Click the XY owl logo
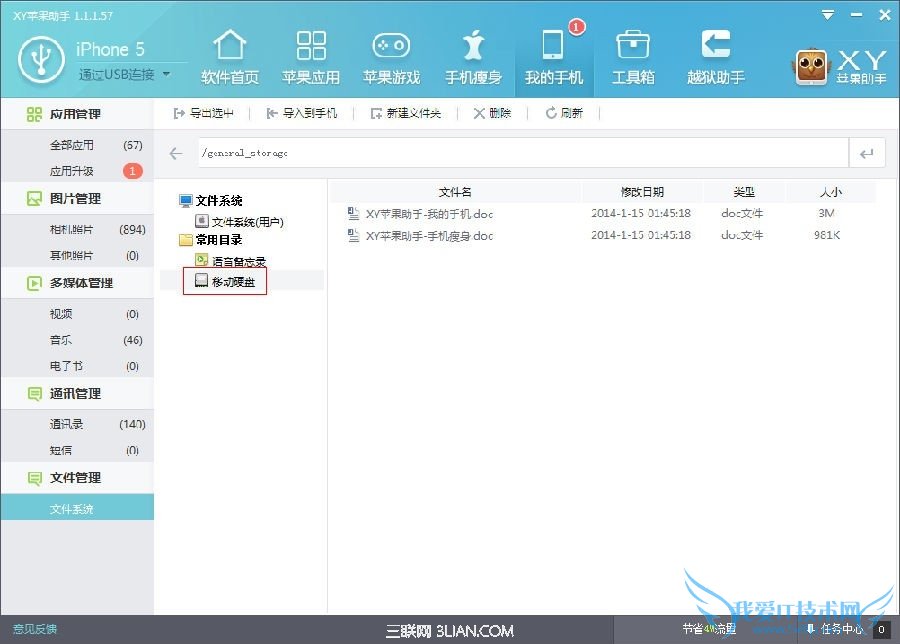900x644 pixels. click(x=812, y=66)
